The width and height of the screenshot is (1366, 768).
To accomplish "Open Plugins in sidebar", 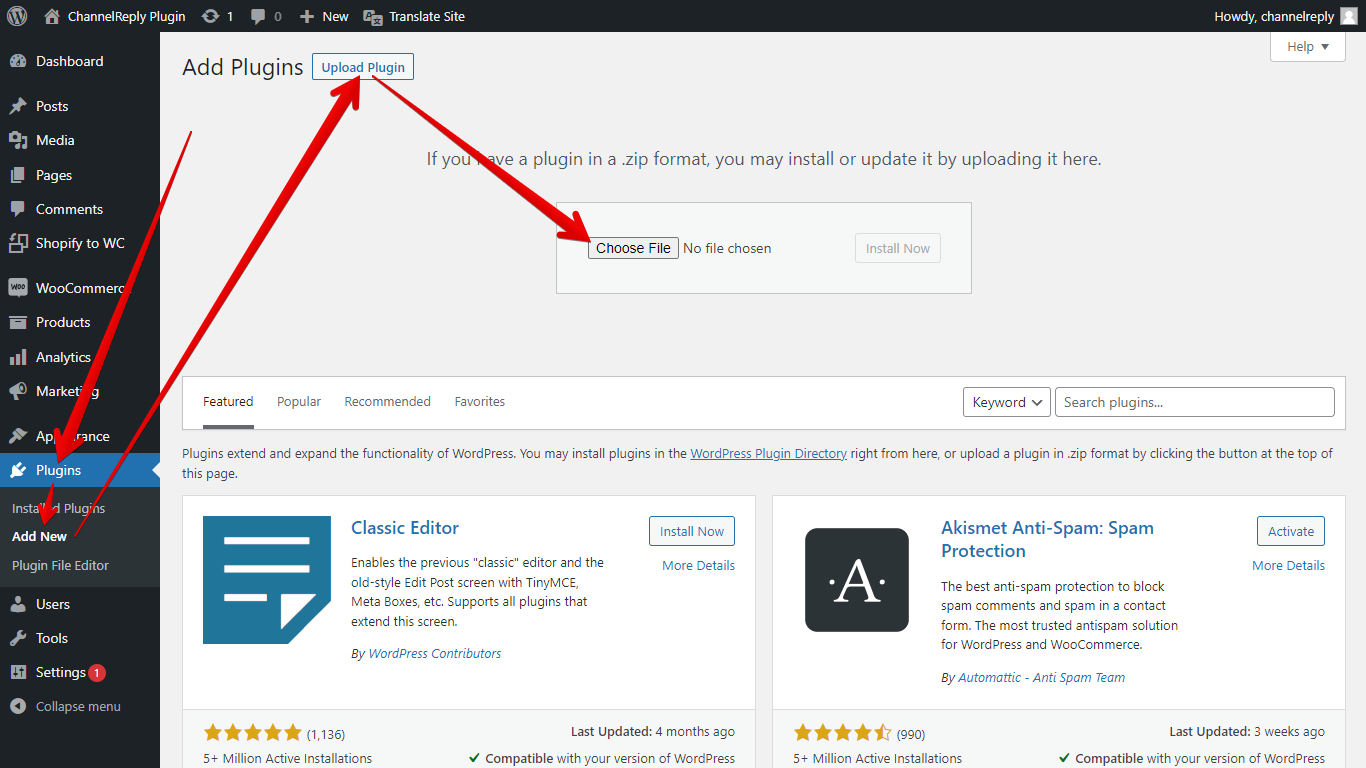I will click(80, 470).
